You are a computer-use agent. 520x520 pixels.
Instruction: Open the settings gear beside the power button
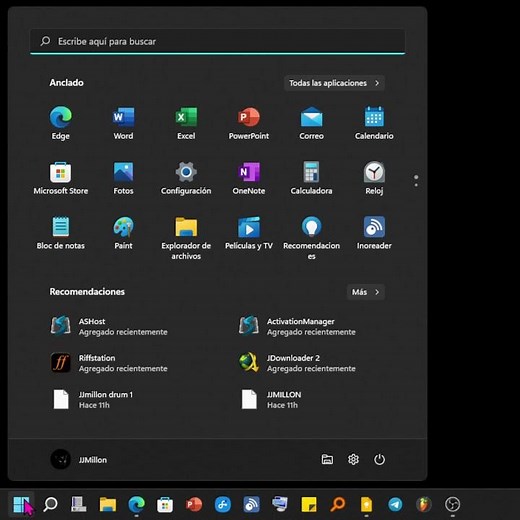pos(353,459)
